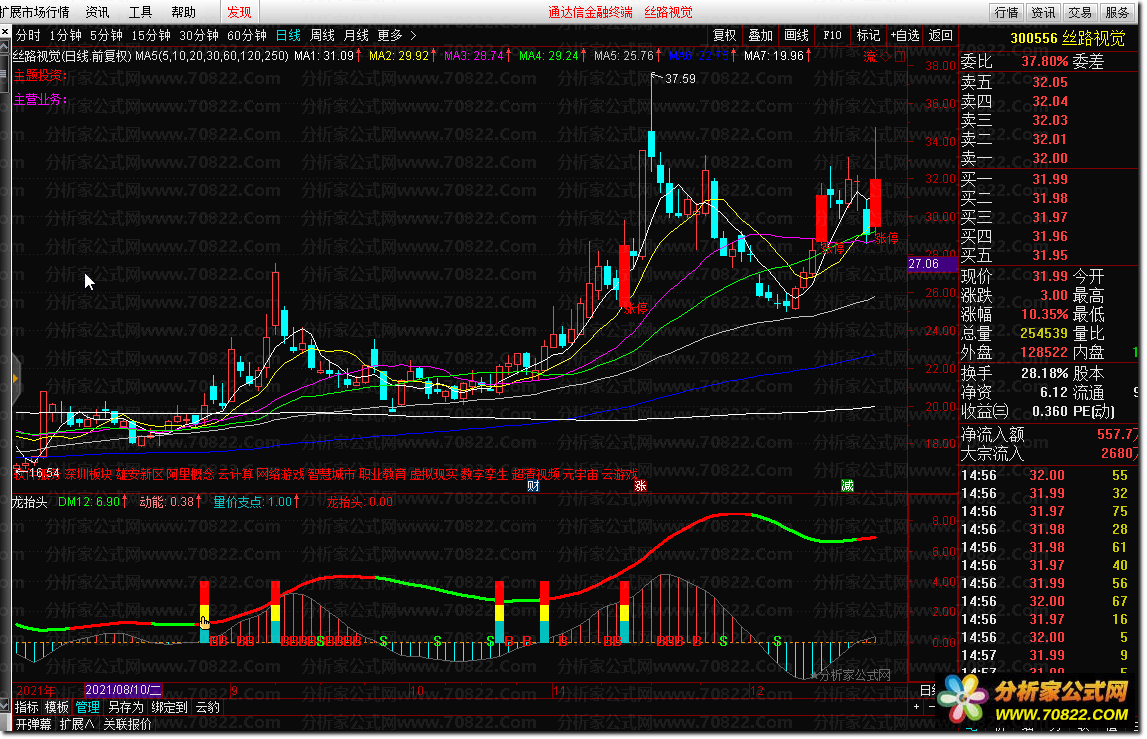Click the 财 financial marker icon
The image size is (1147, 739).
pyautogui.click(x=533, y=486)
